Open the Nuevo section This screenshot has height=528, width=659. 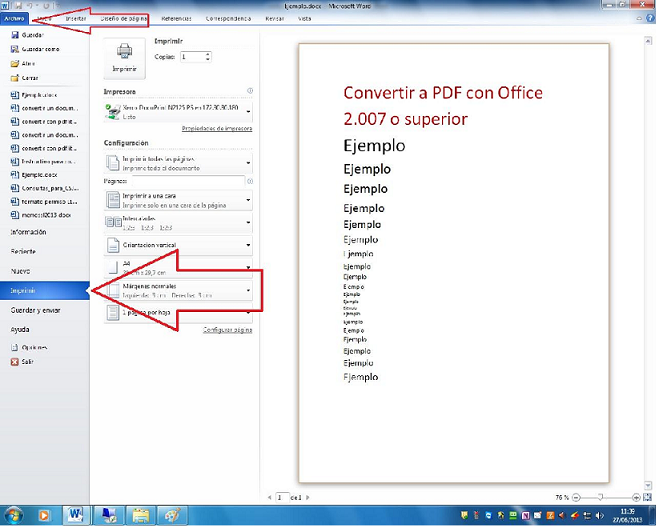click(x=20, y=272)
